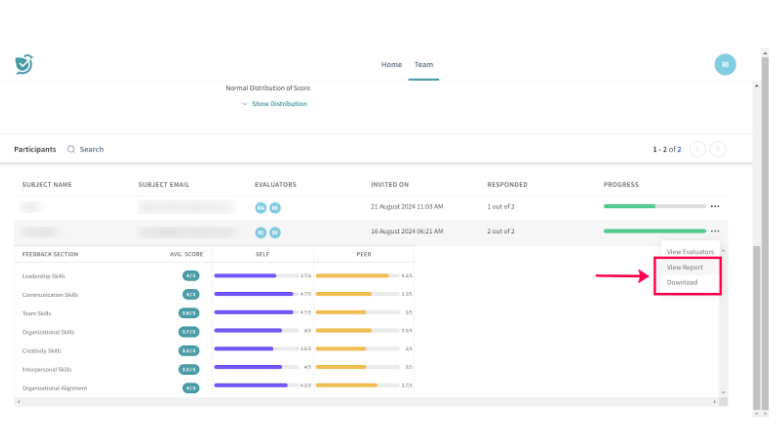Select View Evaluators from the context menu
This screenshot has height=427, width=776.
point(690,252)
